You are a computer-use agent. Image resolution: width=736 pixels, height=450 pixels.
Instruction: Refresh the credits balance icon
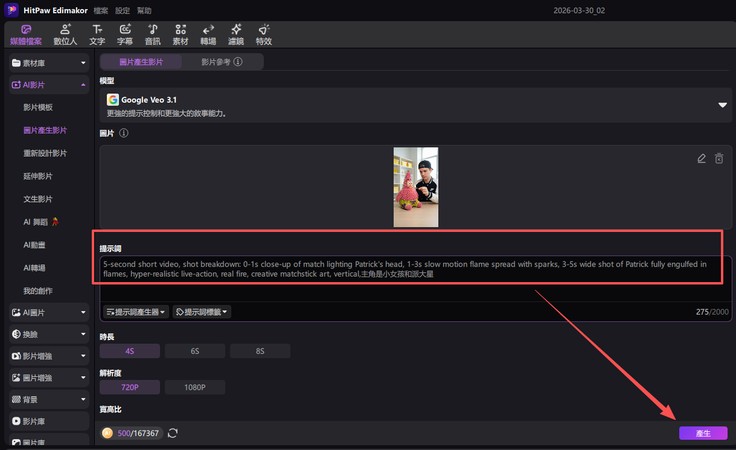pyautogui.click(x=173, y=433)
